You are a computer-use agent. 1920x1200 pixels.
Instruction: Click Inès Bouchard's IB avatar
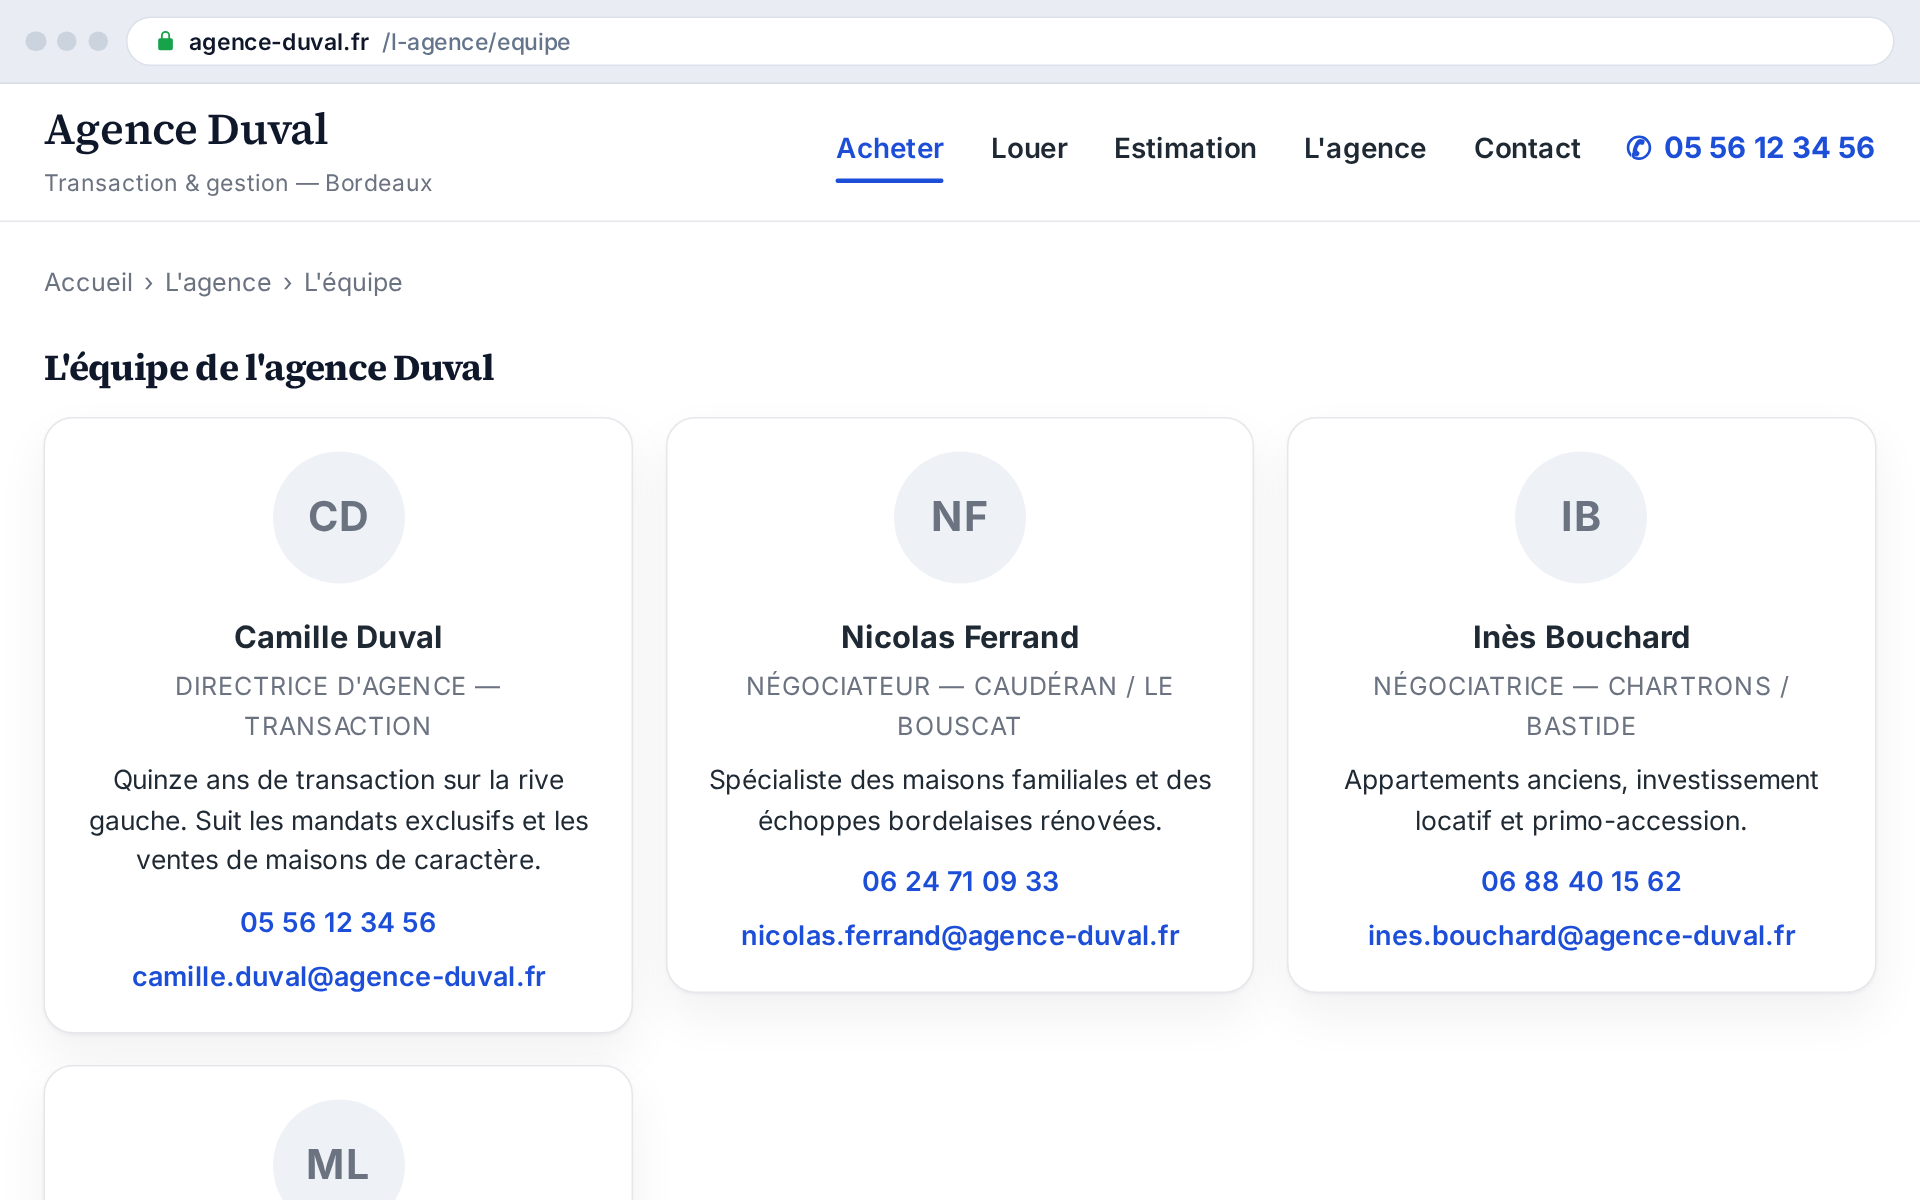click(x=1581, y=517)
